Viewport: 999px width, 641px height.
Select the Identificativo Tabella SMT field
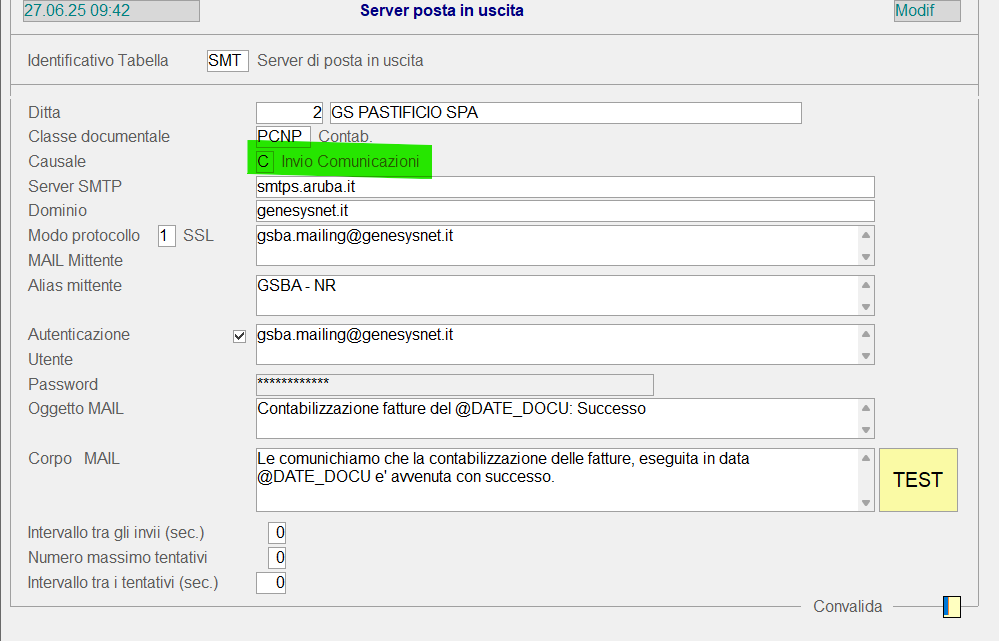[227, 61]
